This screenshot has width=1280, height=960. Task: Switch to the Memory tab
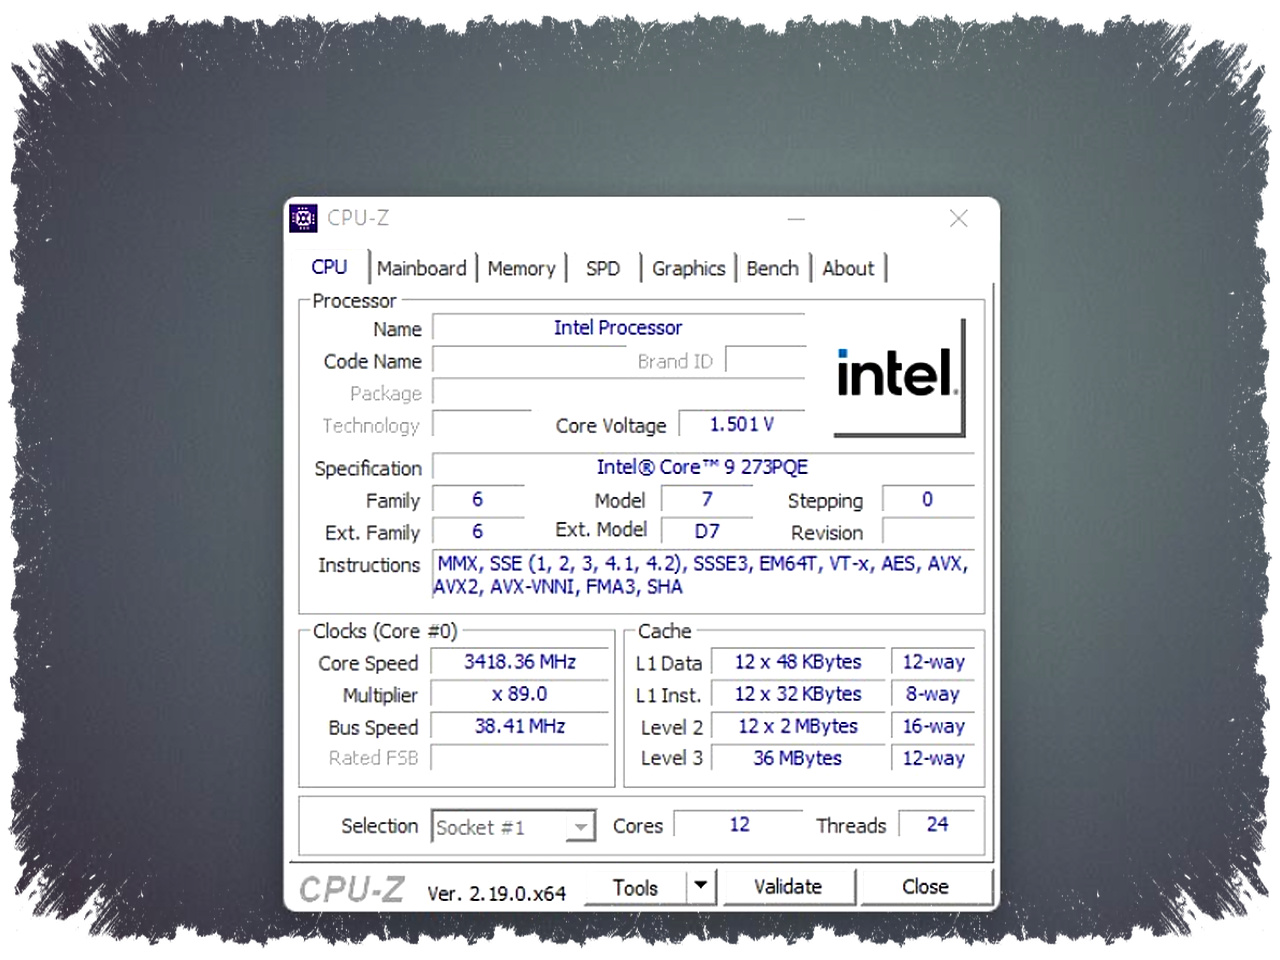pos(521,269)
